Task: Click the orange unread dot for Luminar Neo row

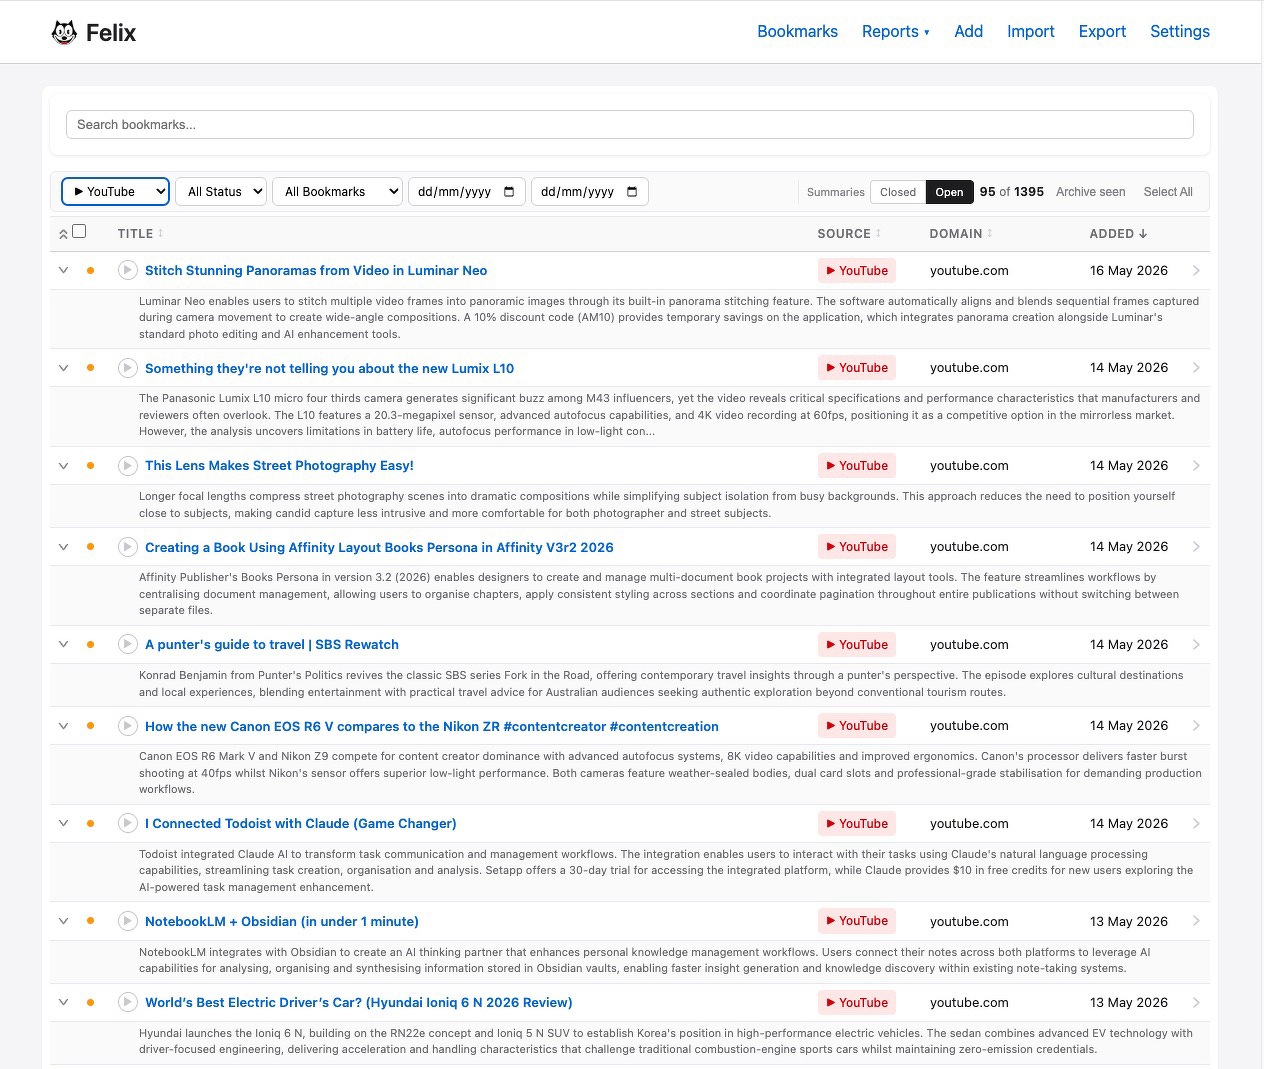Action: click(90, 270)
